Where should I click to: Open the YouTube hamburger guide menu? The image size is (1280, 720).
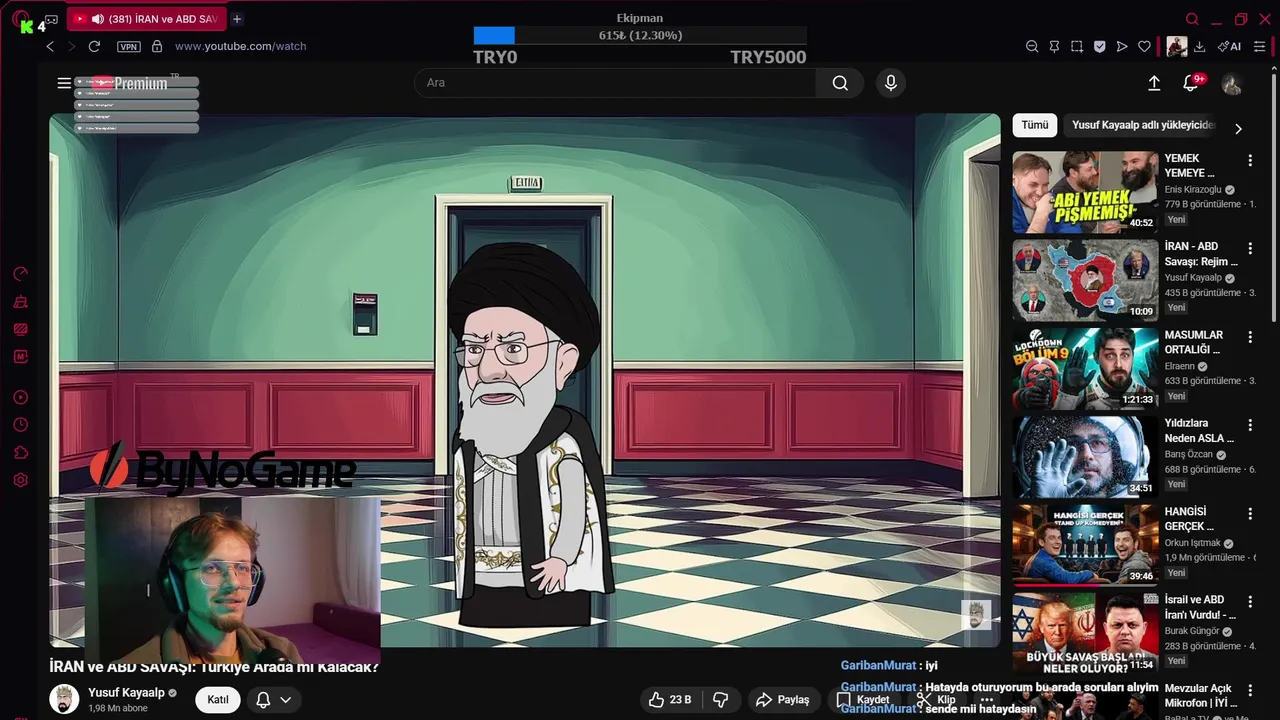pyautogui.click(x=64, y=83)
